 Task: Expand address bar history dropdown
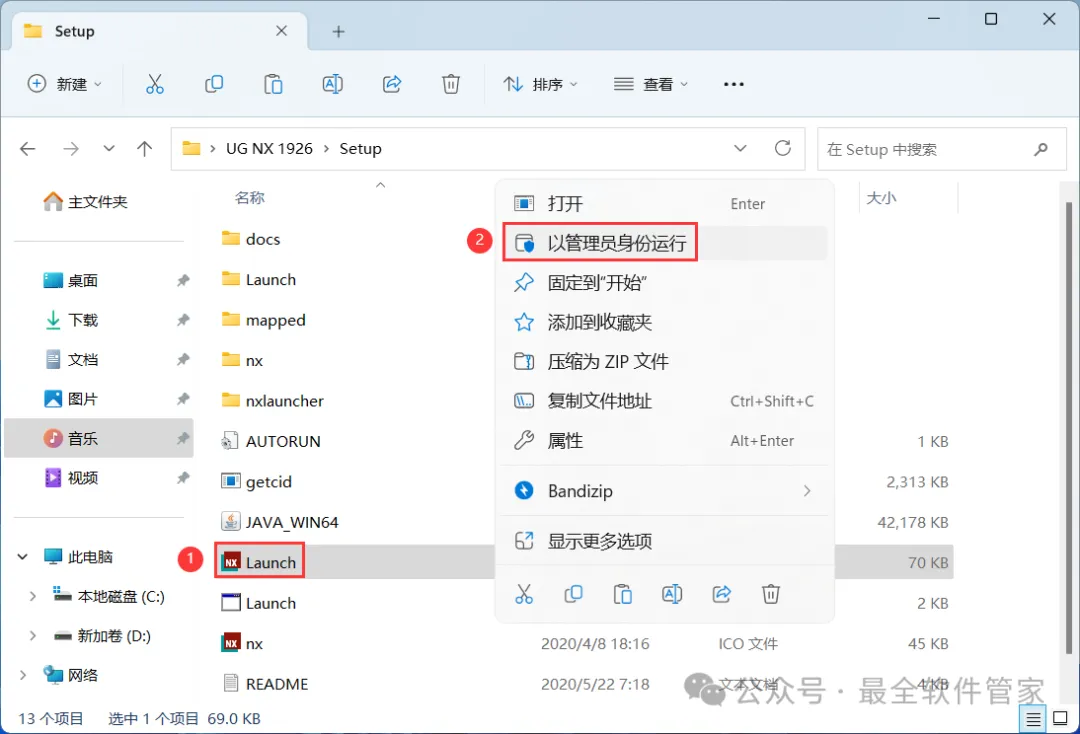(740, 148)
